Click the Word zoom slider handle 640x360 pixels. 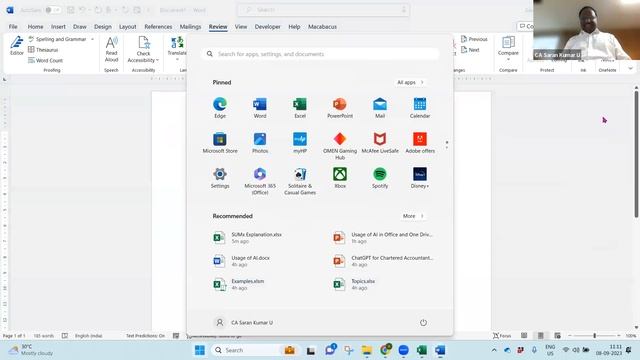pyautogui.click(x=594, y=336)
